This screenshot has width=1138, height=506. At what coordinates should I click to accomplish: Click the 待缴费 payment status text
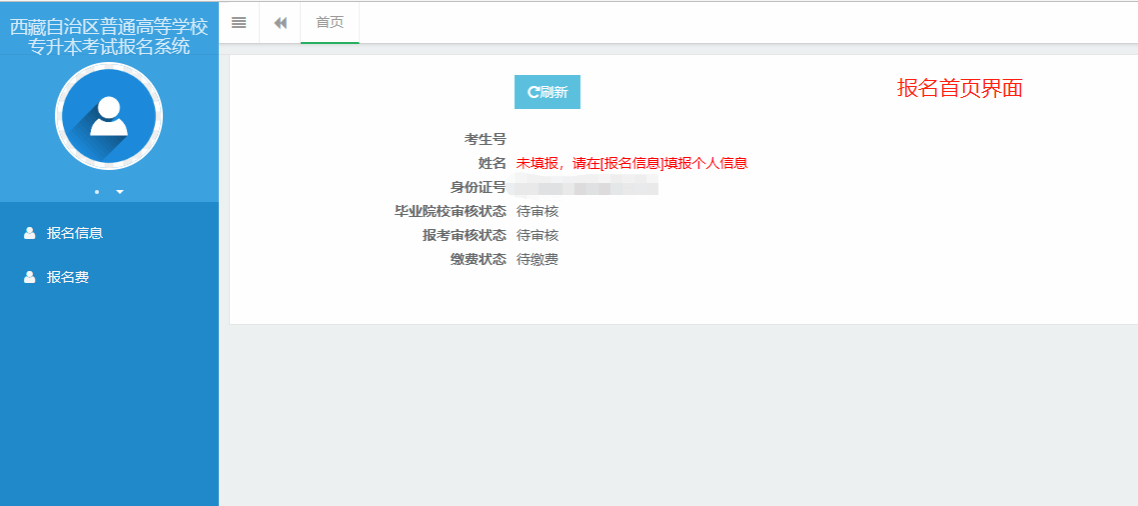tap(537, 259)
